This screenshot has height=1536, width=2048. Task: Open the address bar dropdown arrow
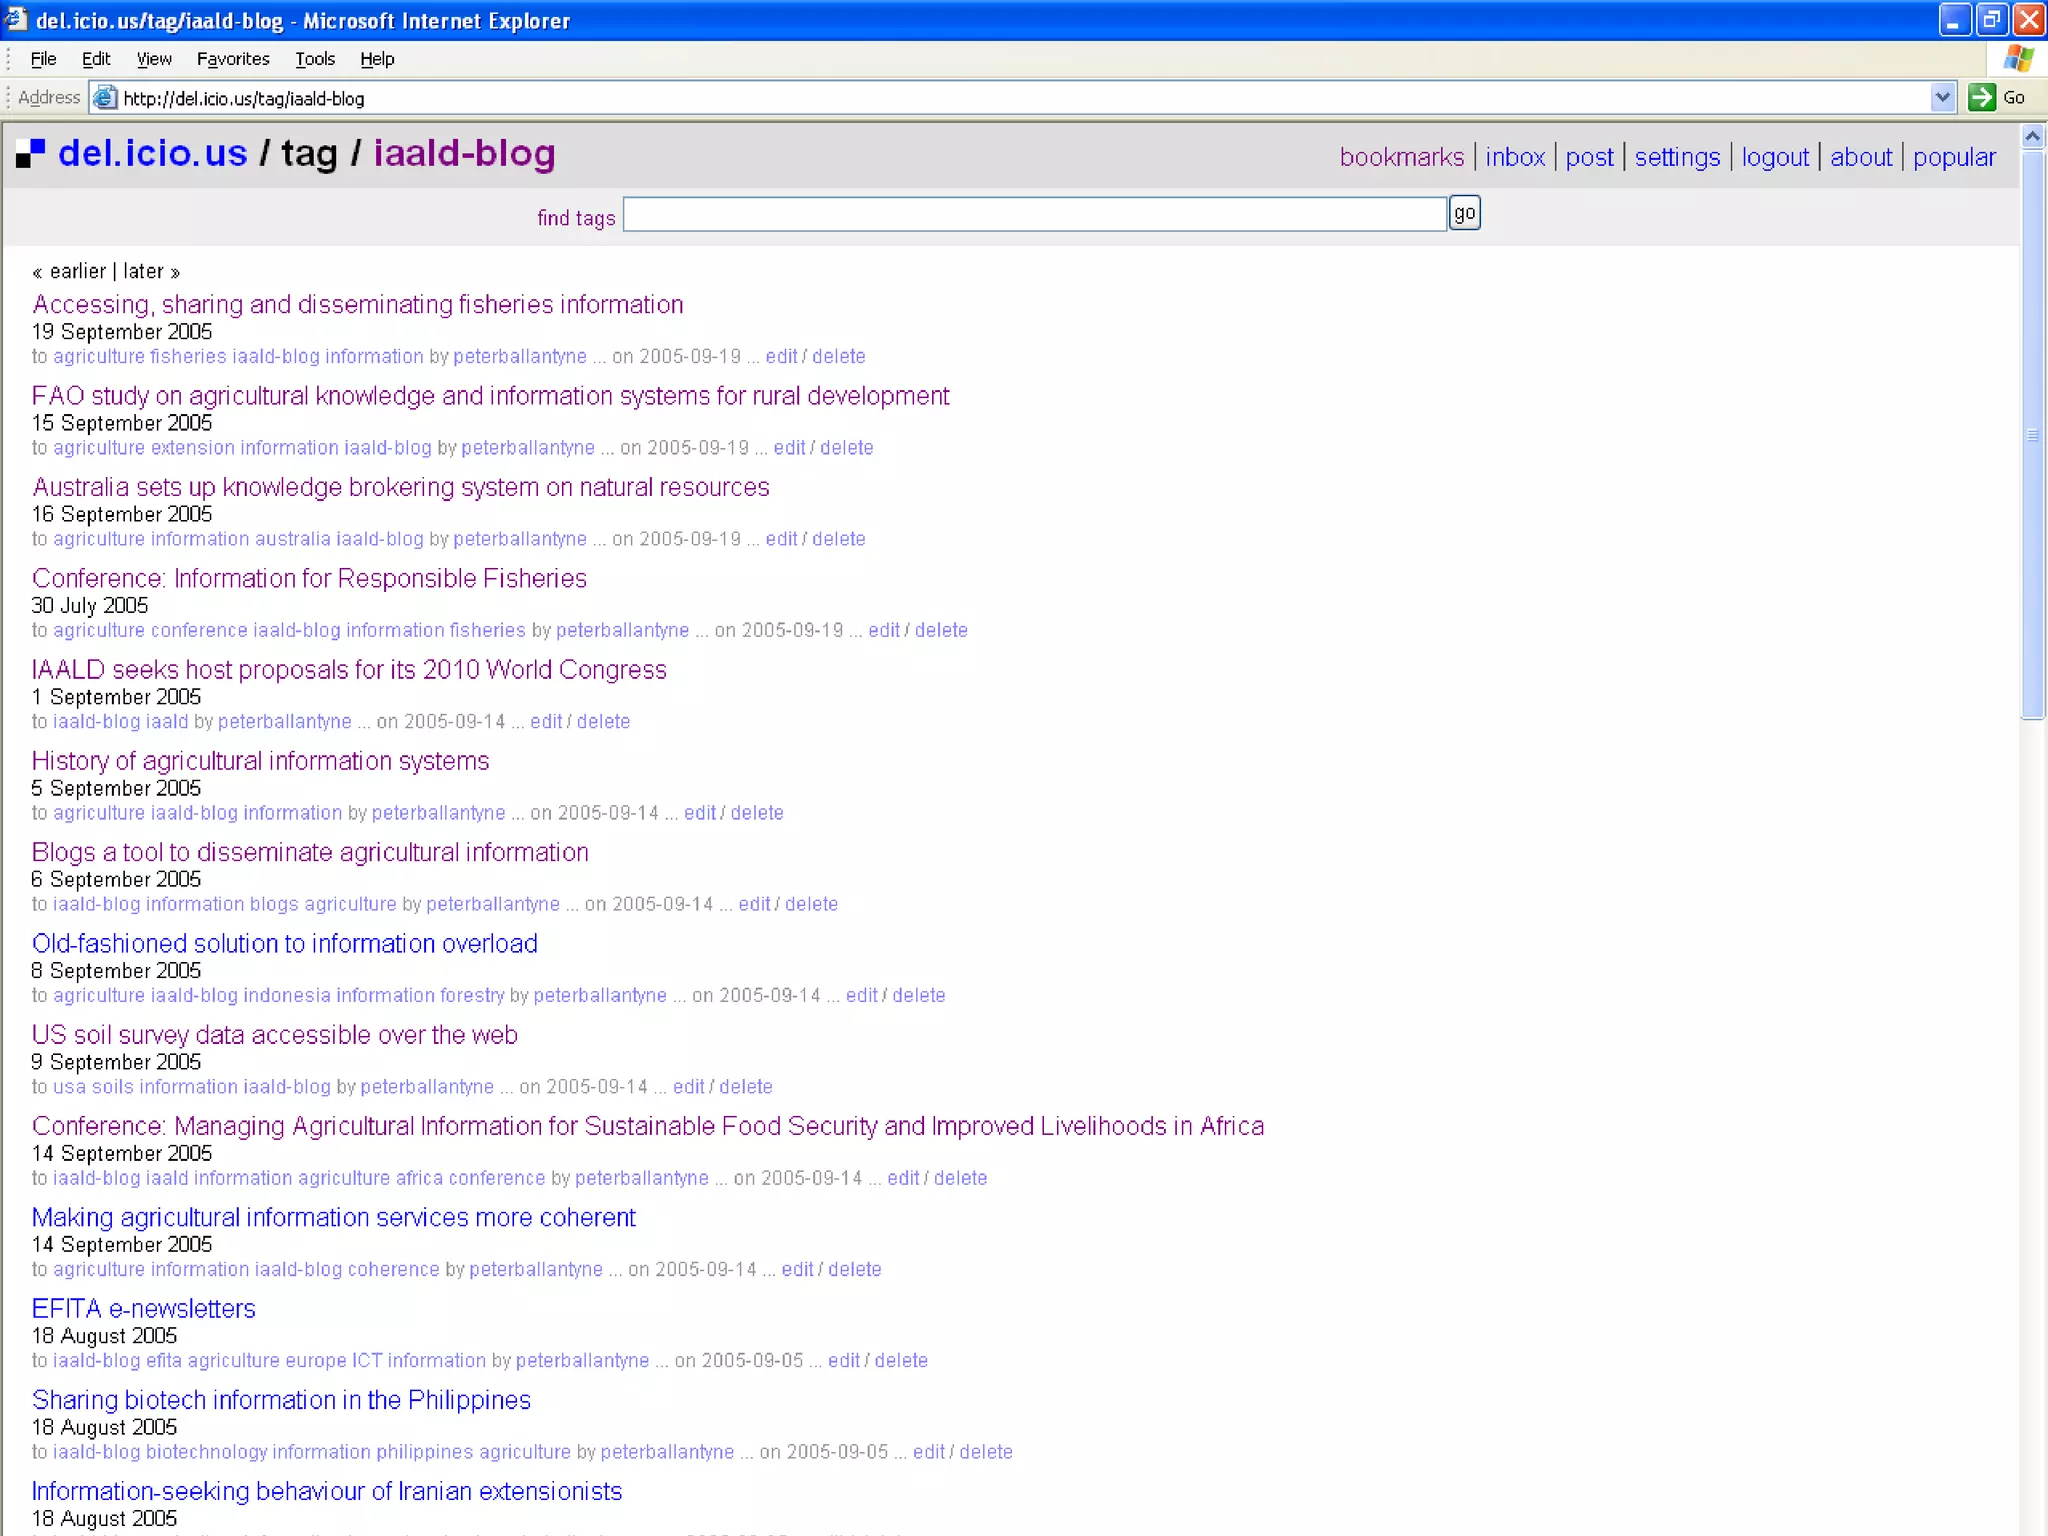coord(1942,97)
